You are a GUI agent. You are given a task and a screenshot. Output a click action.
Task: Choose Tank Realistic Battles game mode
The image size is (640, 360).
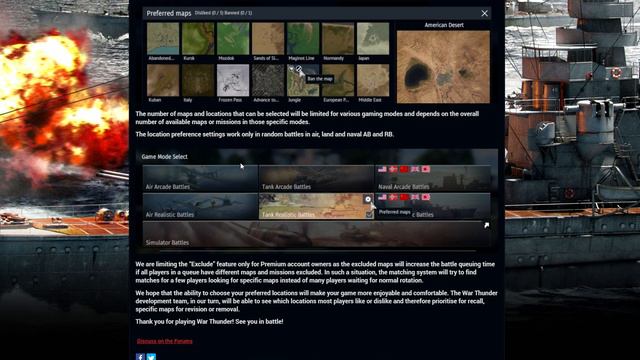click(x=316, y=206)
